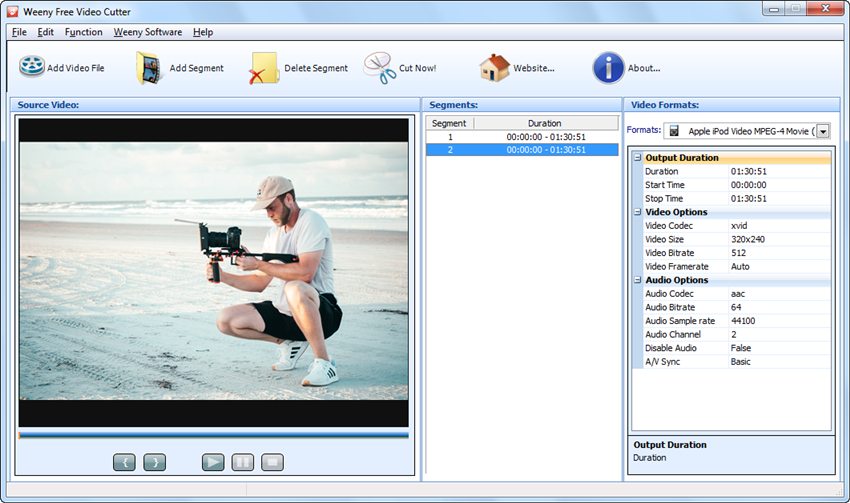Click the Add Segment toolbar icon

click(x=150, y=68)
